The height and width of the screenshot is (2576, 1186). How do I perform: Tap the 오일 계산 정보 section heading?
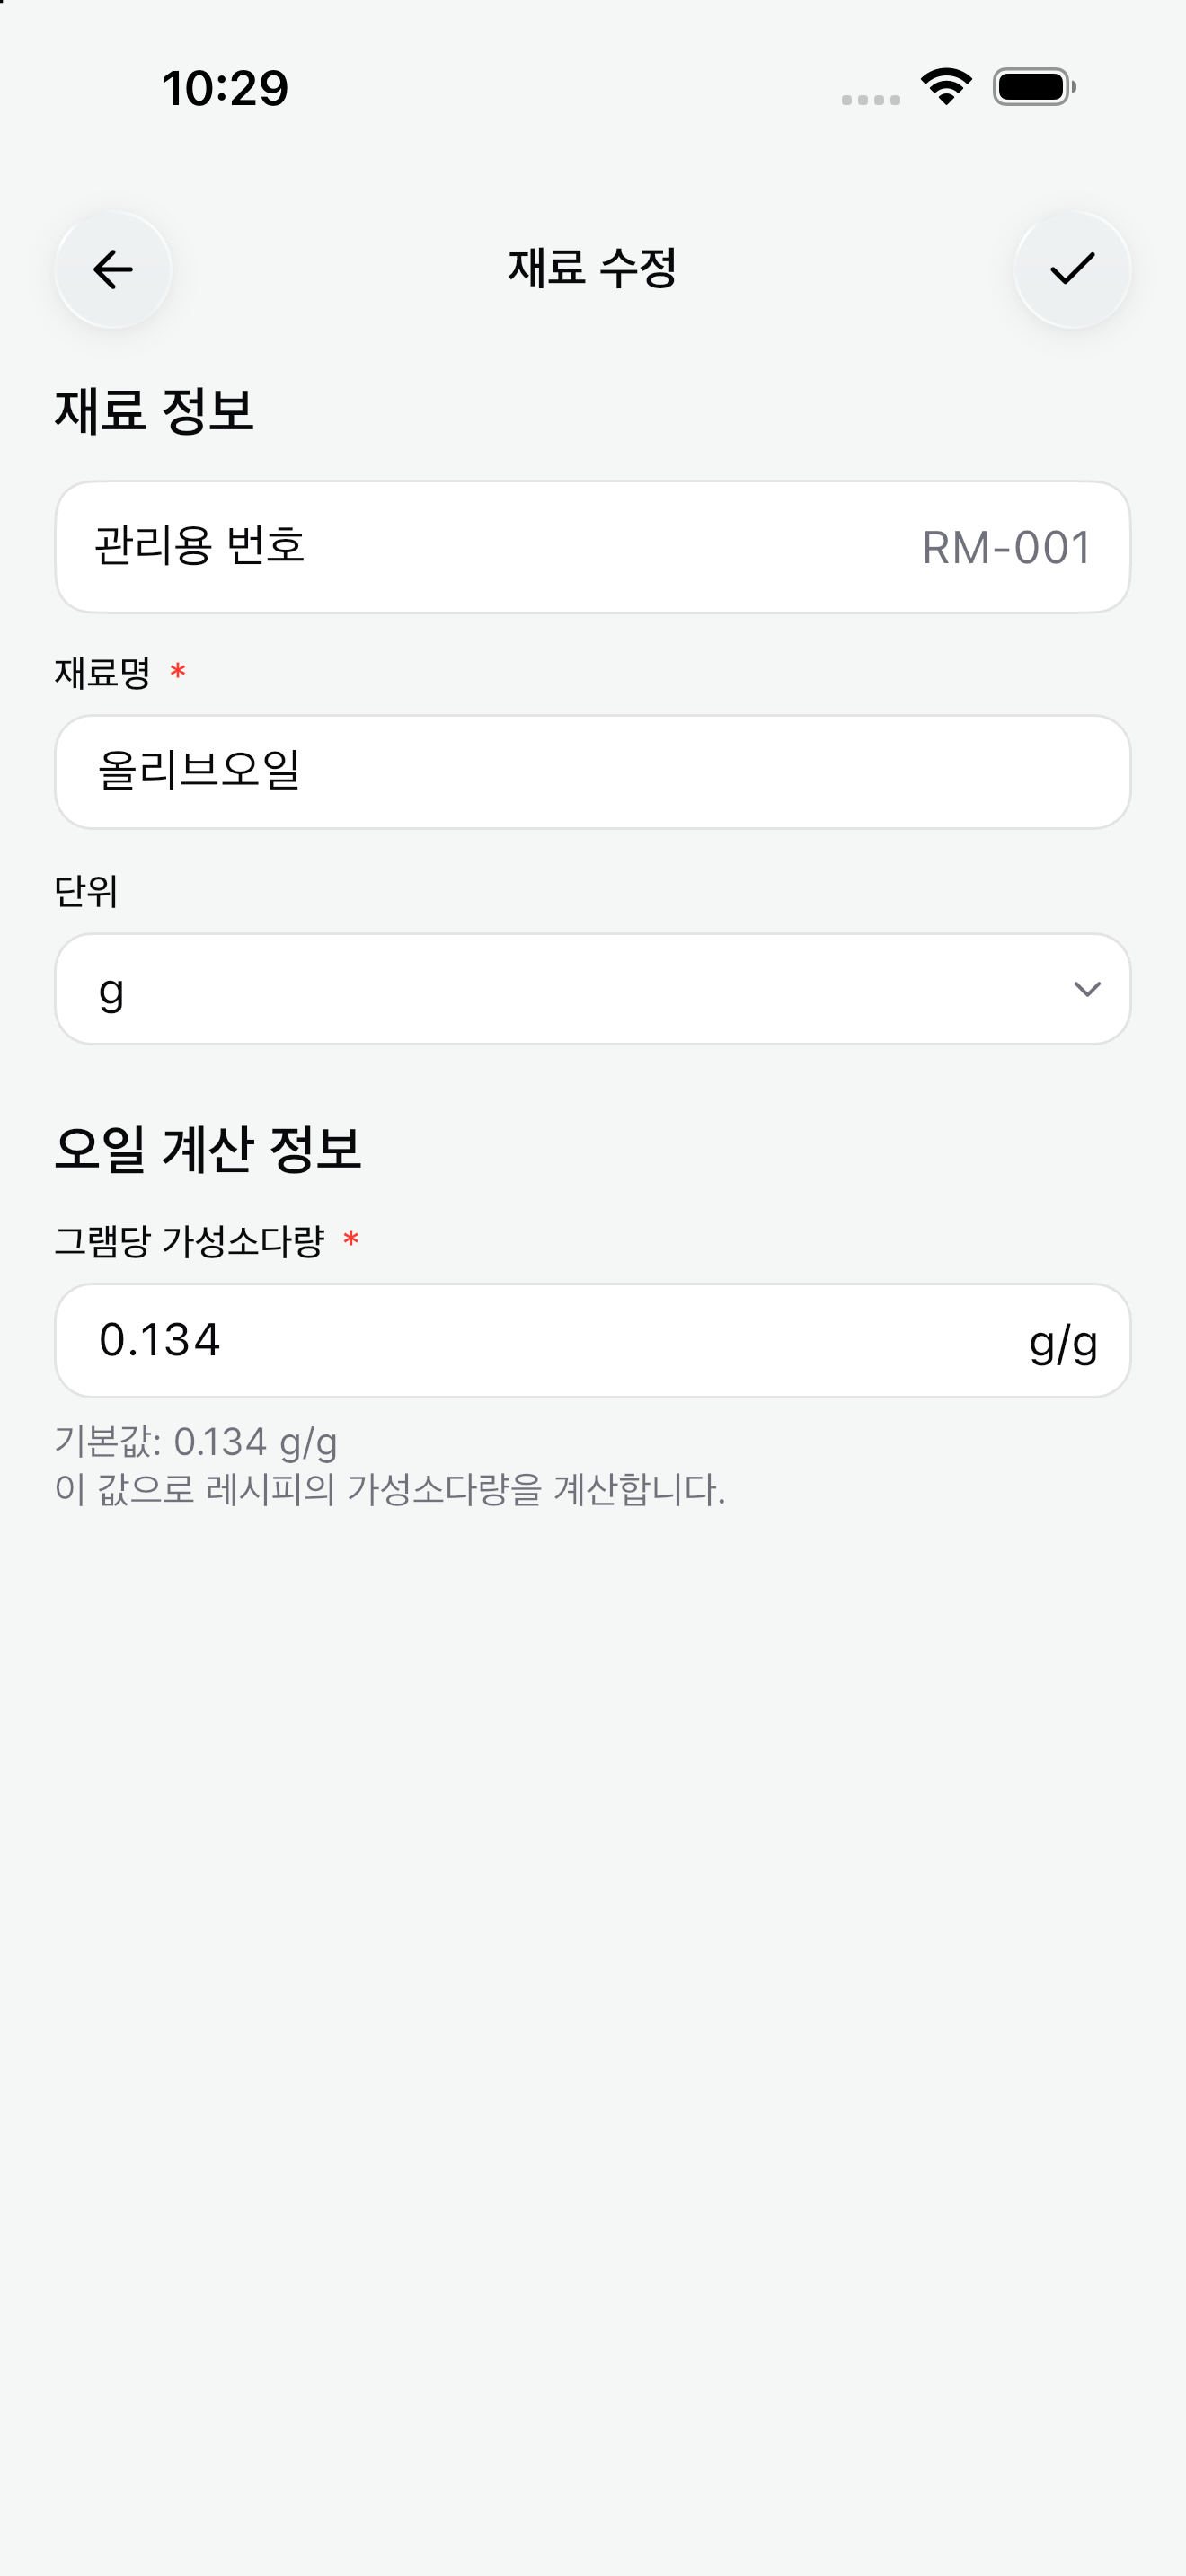click(208, 1148)
